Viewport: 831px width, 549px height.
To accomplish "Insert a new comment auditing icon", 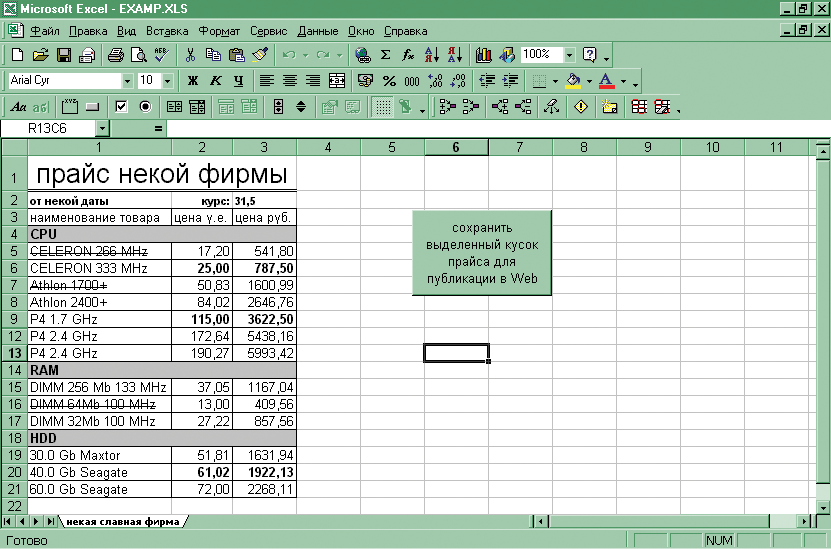I will click(x=609, y=107).
